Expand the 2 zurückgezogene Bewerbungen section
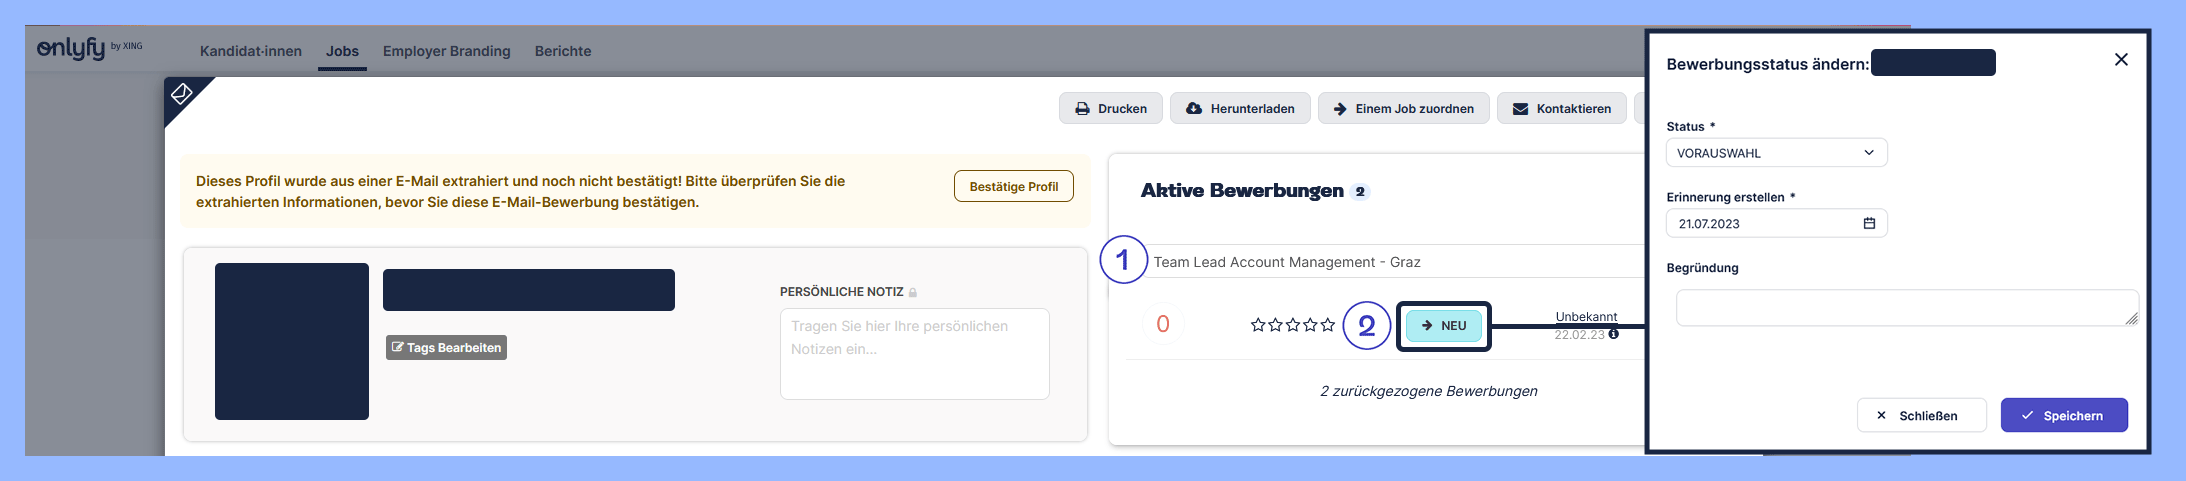Image resolution: width=2186 pixels, height=481 pixels. tap(1428, 391)
